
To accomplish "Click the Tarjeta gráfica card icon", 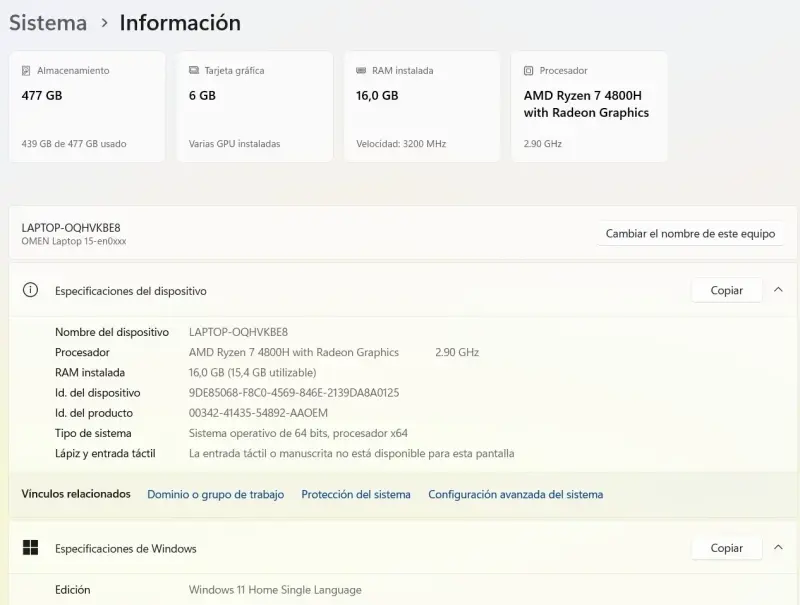I will click(x=194, y=70).
